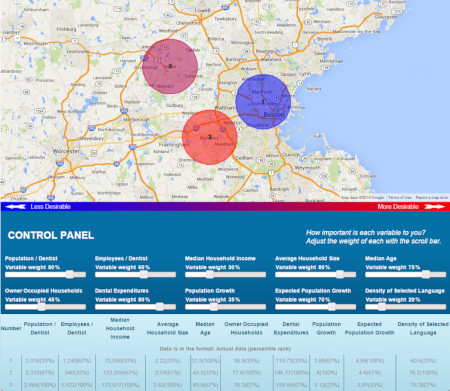Open the Report a map error link
Image resolution: width=450 pixels, height=391 pixels.
[x=432, y=198]
